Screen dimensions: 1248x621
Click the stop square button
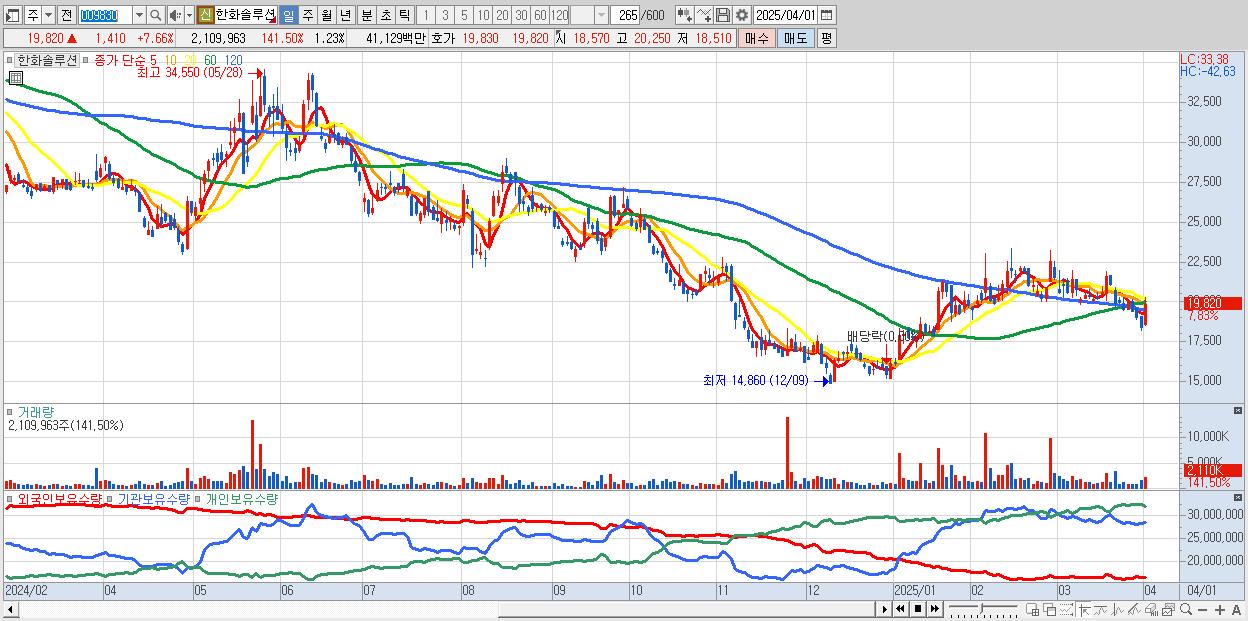click(x=918, y=609)
